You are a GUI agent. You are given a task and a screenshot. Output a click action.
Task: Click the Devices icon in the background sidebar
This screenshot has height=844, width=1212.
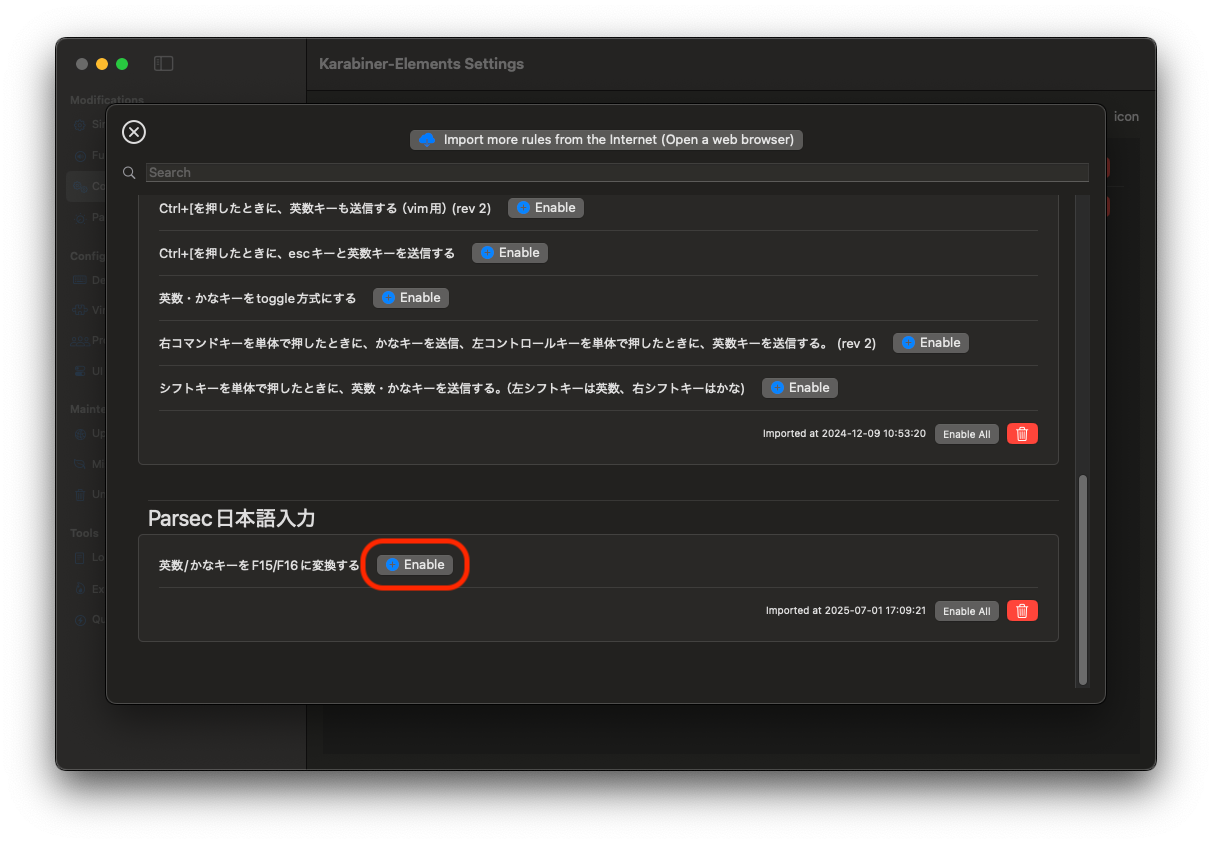tap(80, 280)
